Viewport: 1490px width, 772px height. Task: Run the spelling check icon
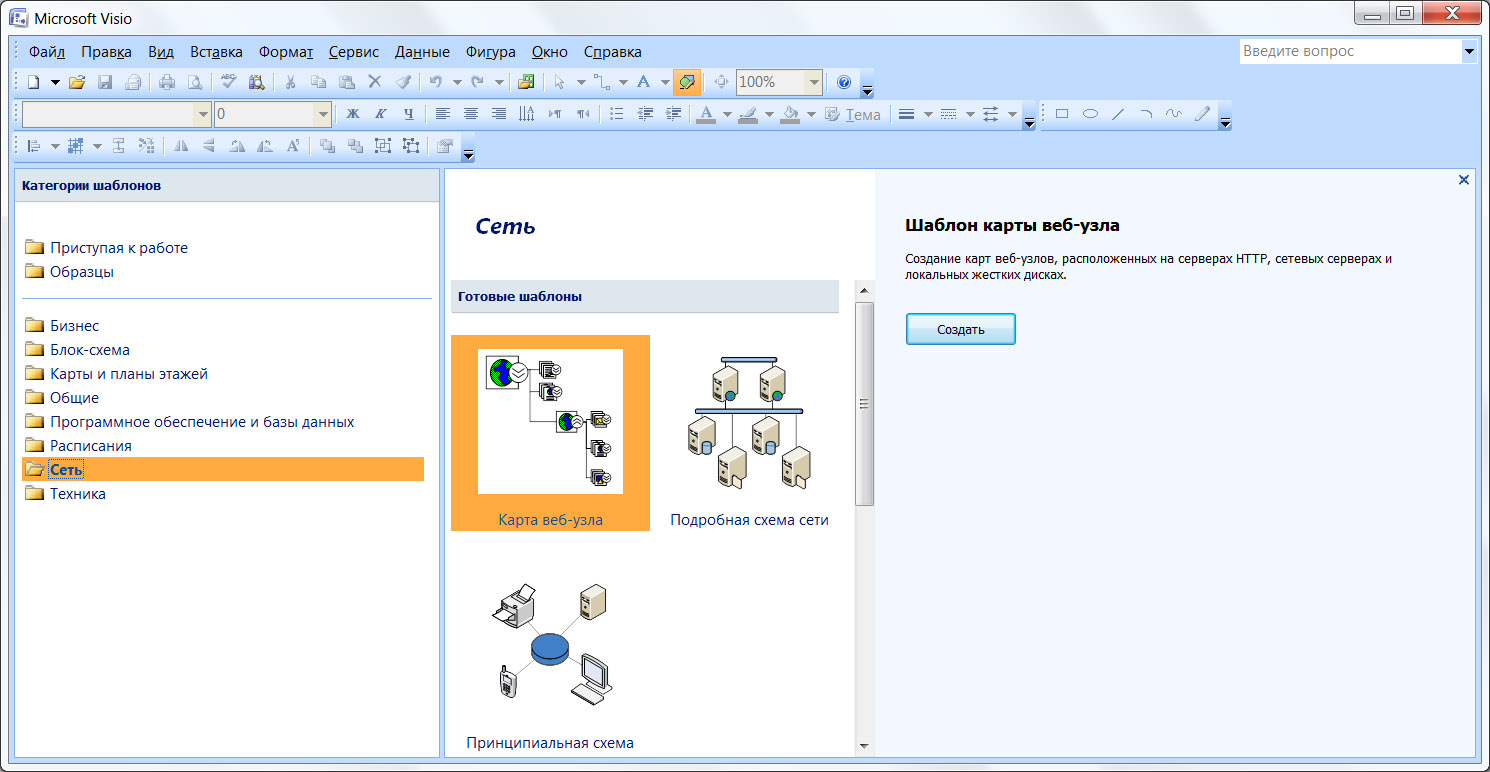point(228,82)
